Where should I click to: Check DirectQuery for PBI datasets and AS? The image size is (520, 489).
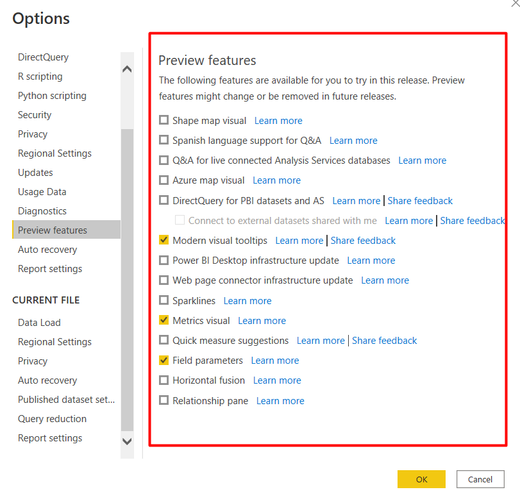(x=164, y=200)
